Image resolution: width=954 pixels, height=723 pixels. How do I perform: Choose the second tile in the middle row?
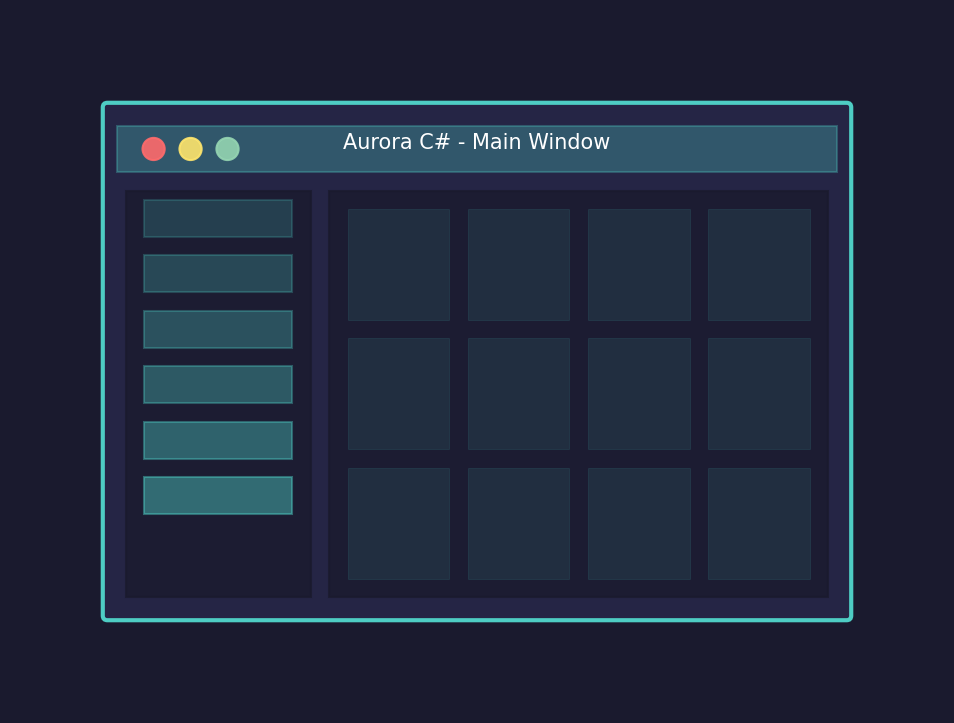pos(518,393)
